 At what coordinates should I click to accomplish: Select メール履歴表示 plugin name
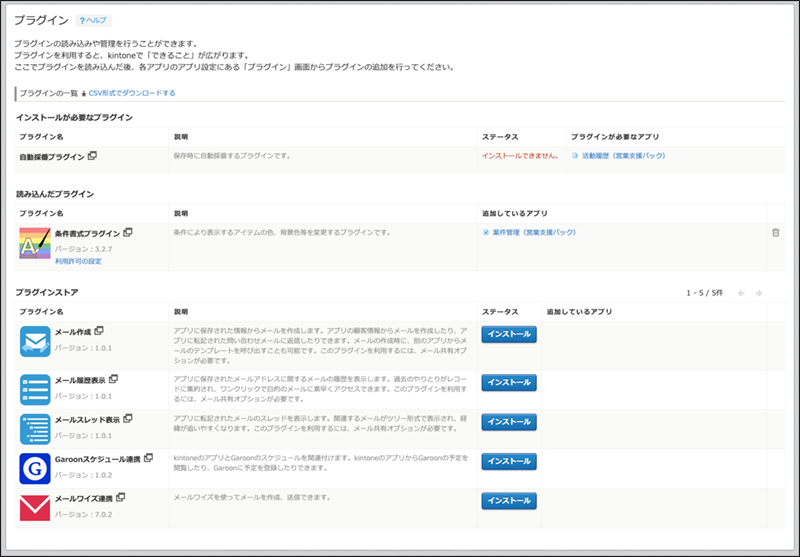click(x=80, y=381)
